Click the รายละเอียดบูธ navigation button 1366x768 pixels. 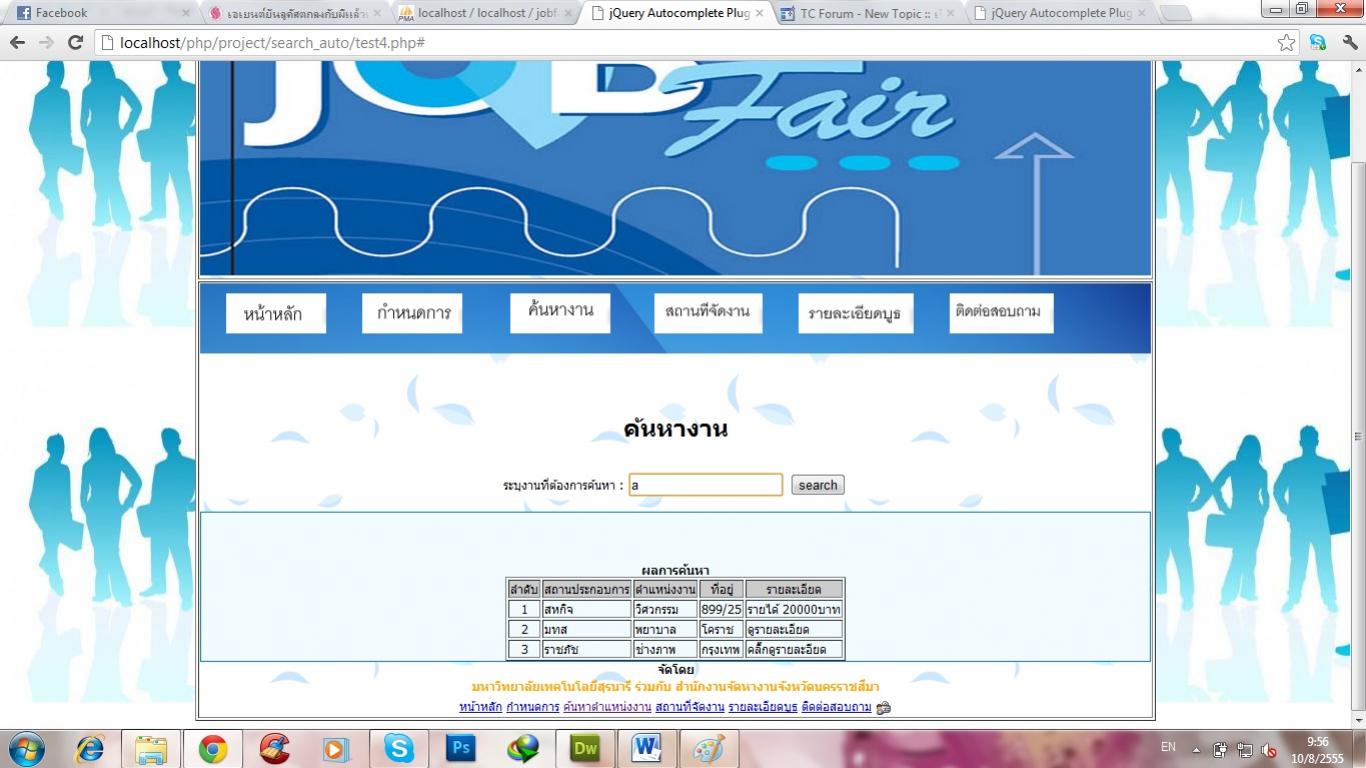pyautogui.click(x=855, y=313)
